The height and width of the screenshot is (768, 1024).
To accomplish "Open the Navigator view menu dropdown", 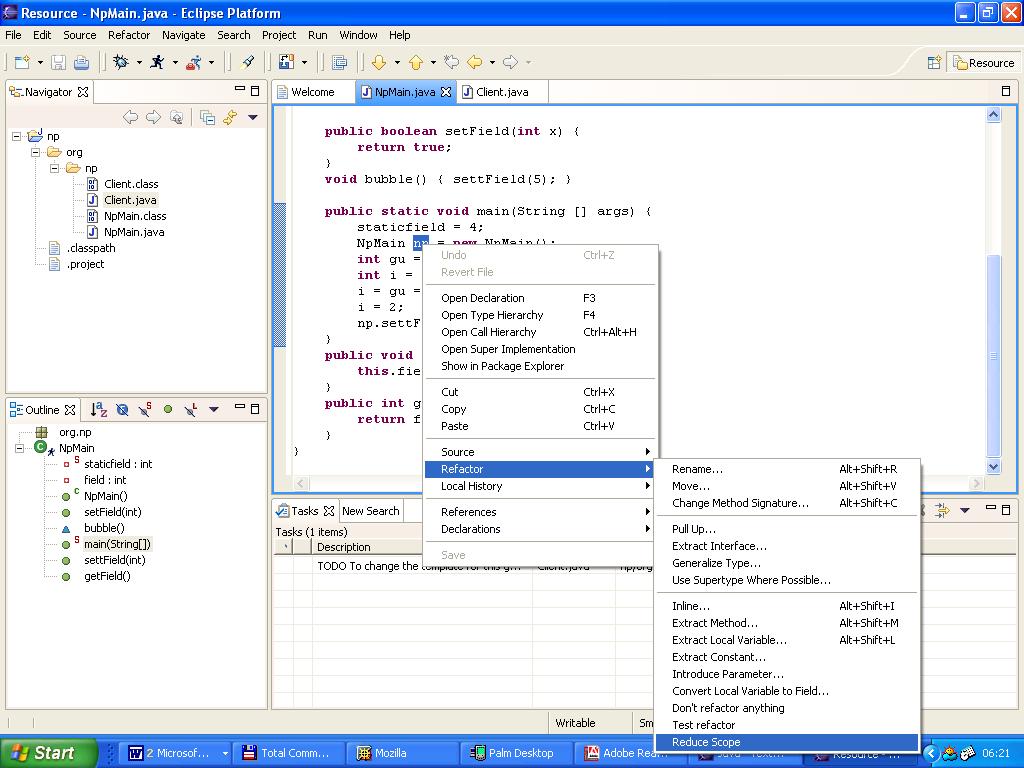I will pos(253,118).
